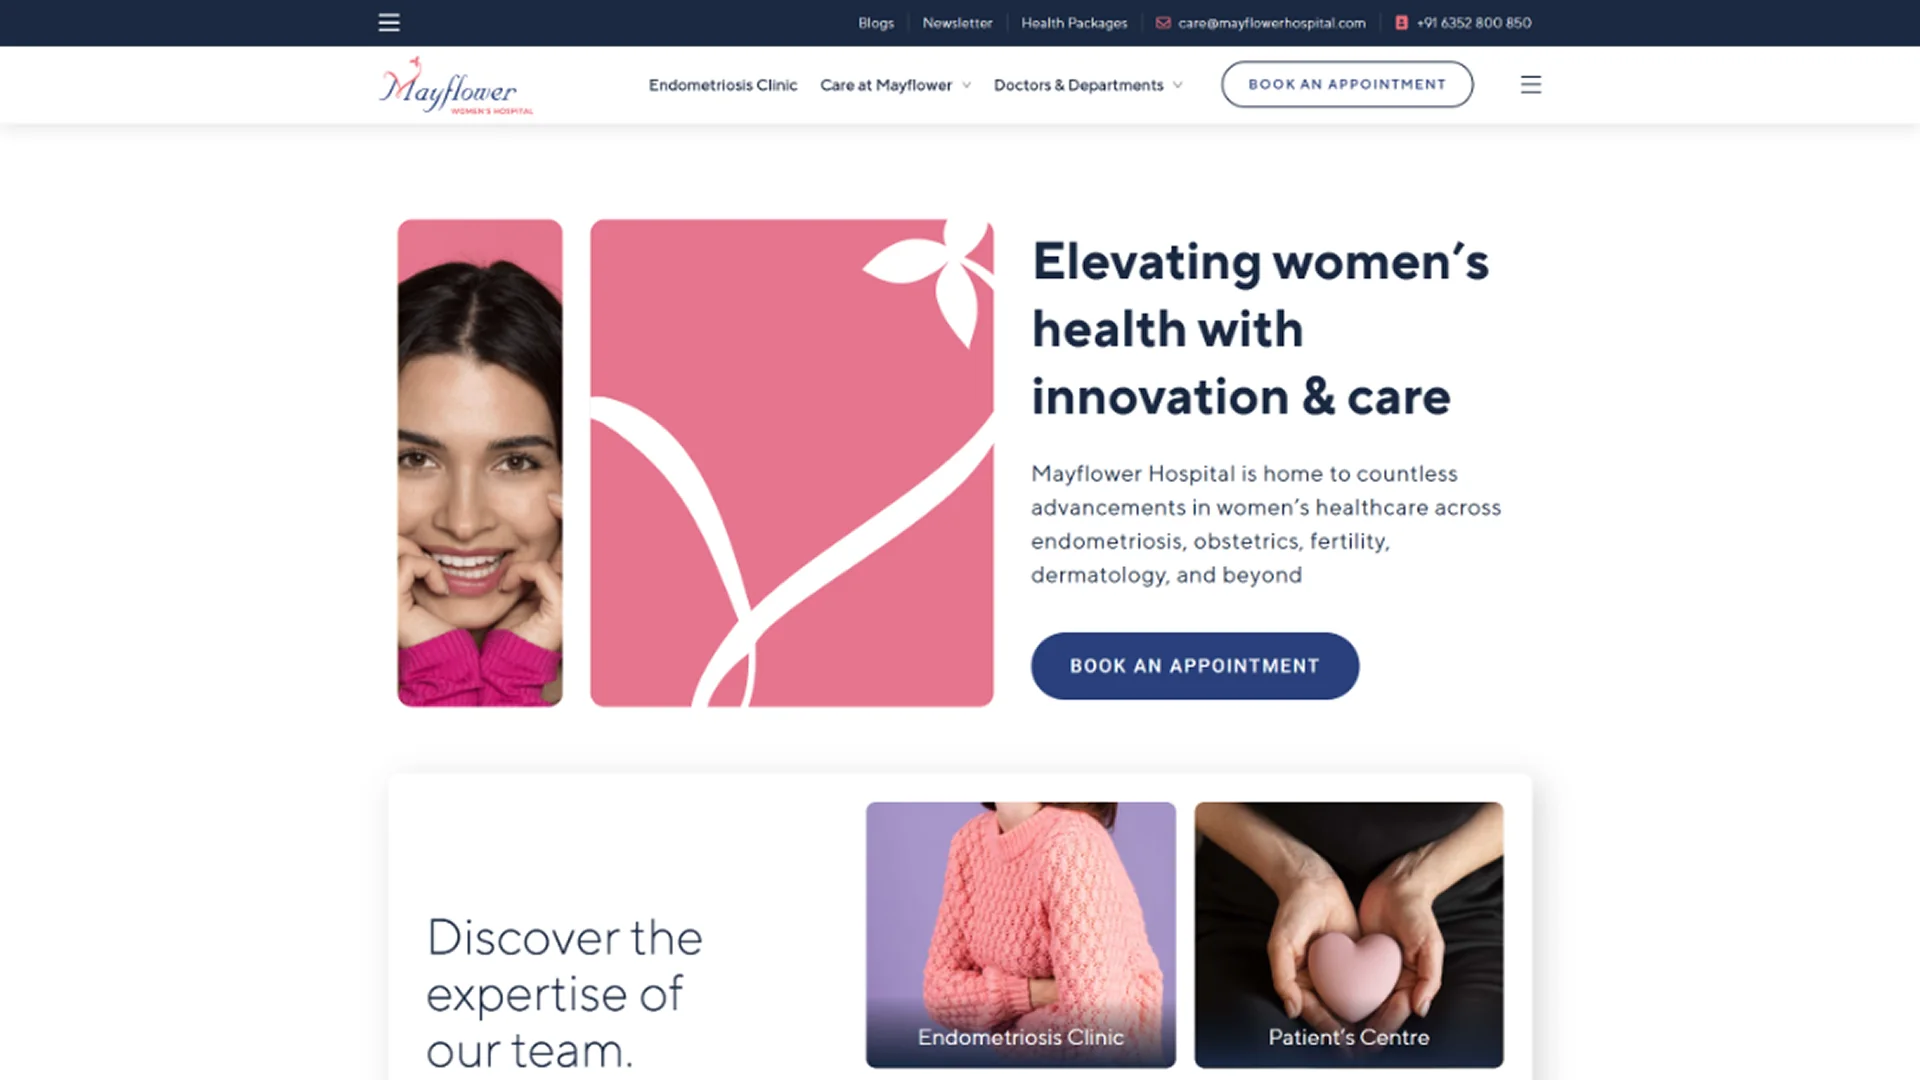Image resolution: width=1920 pixels, height=1080 pixels.
Task: Go to Health Packages
Action: 1074,23
